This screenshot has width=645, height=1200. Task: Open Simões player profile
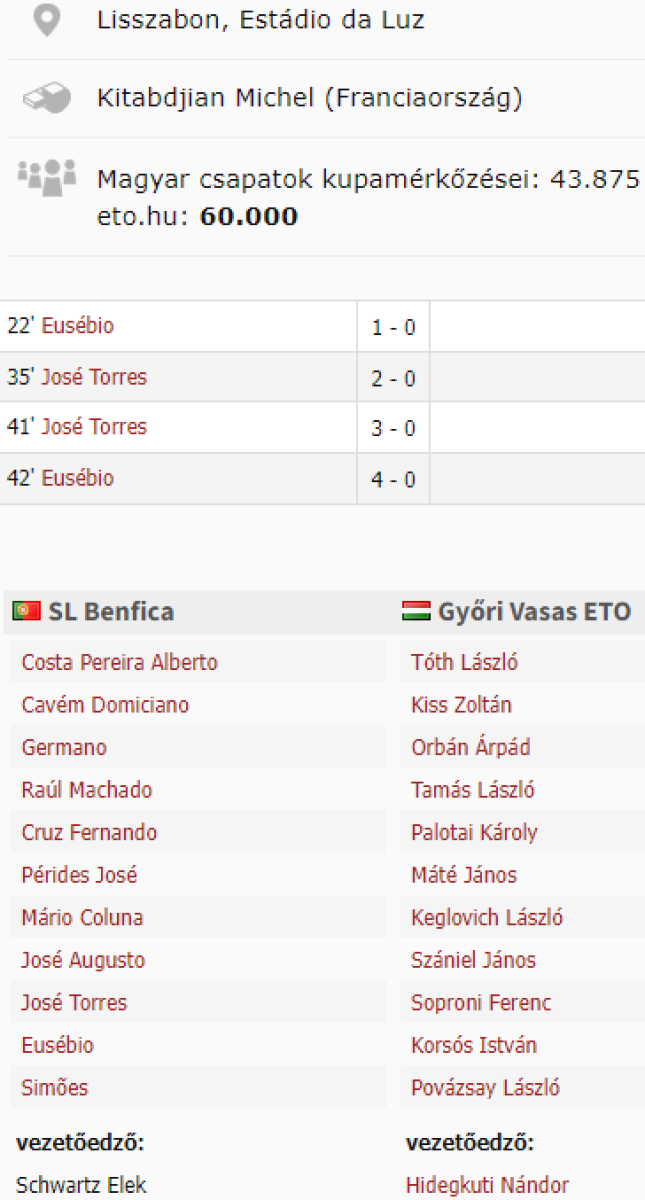coord(55,1087)
